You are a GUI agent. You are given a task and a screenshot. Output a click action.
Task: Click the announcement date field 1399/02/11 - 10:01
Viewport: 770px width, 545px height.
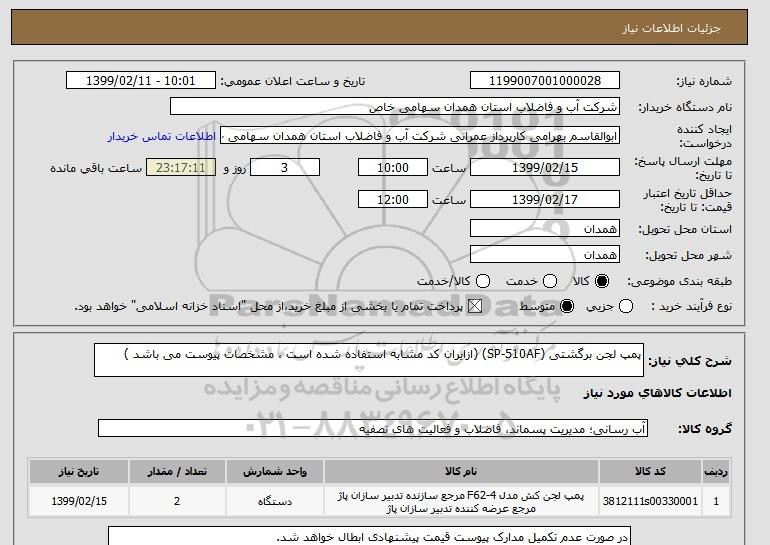141,81
